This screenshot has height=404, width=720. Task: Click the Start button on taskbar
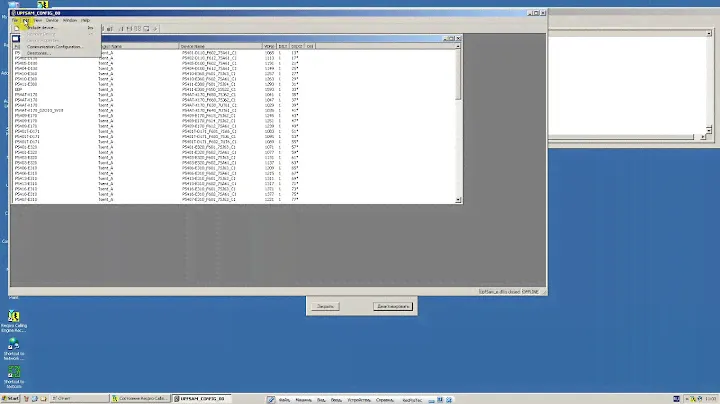click(x=11, y=398)
